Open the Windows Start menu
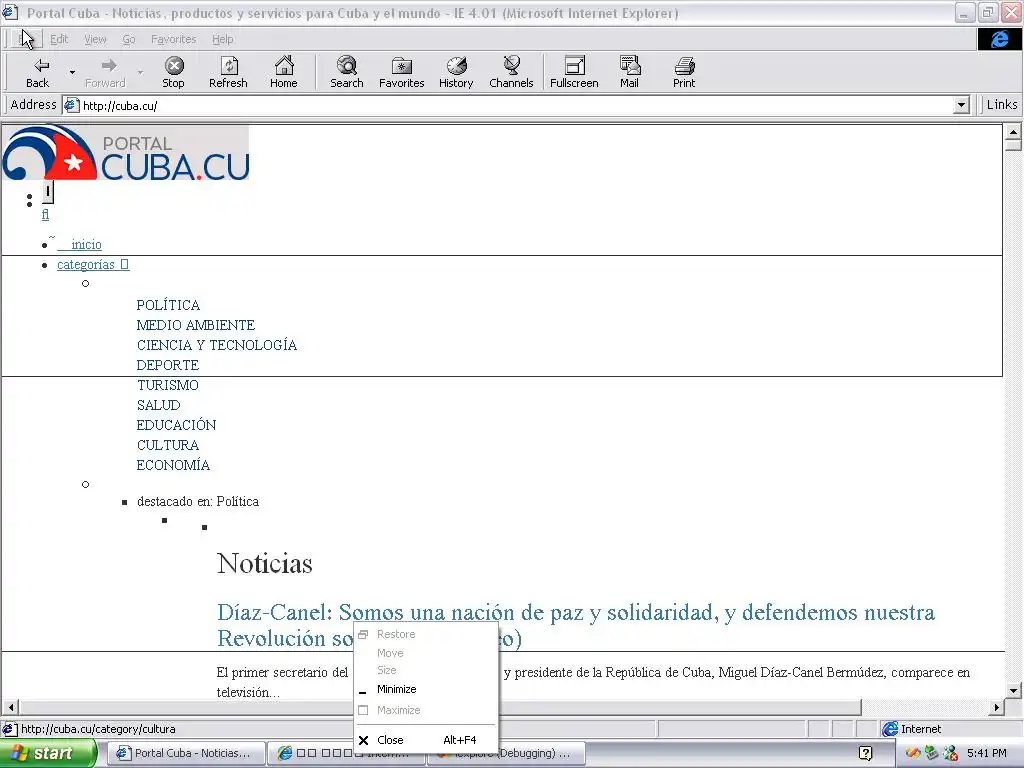 47,754
